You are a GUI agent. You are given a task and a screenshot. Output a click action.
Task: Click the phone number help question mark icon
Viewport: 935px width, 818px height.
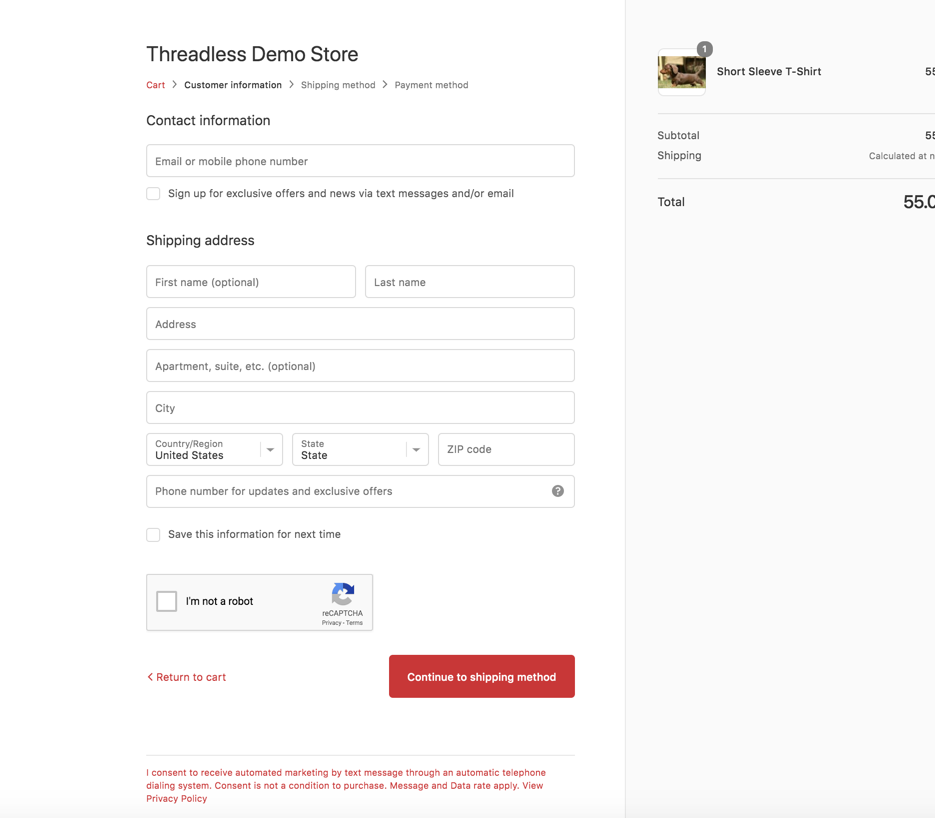(558, 491)
